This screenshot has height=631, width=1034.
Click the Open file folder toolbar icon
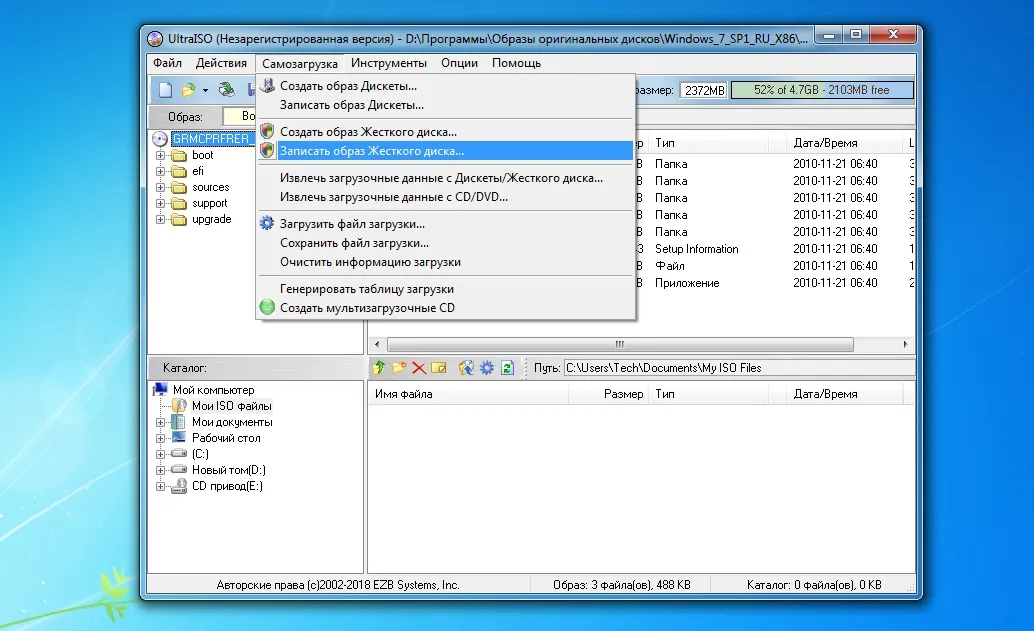click(187, 90)
